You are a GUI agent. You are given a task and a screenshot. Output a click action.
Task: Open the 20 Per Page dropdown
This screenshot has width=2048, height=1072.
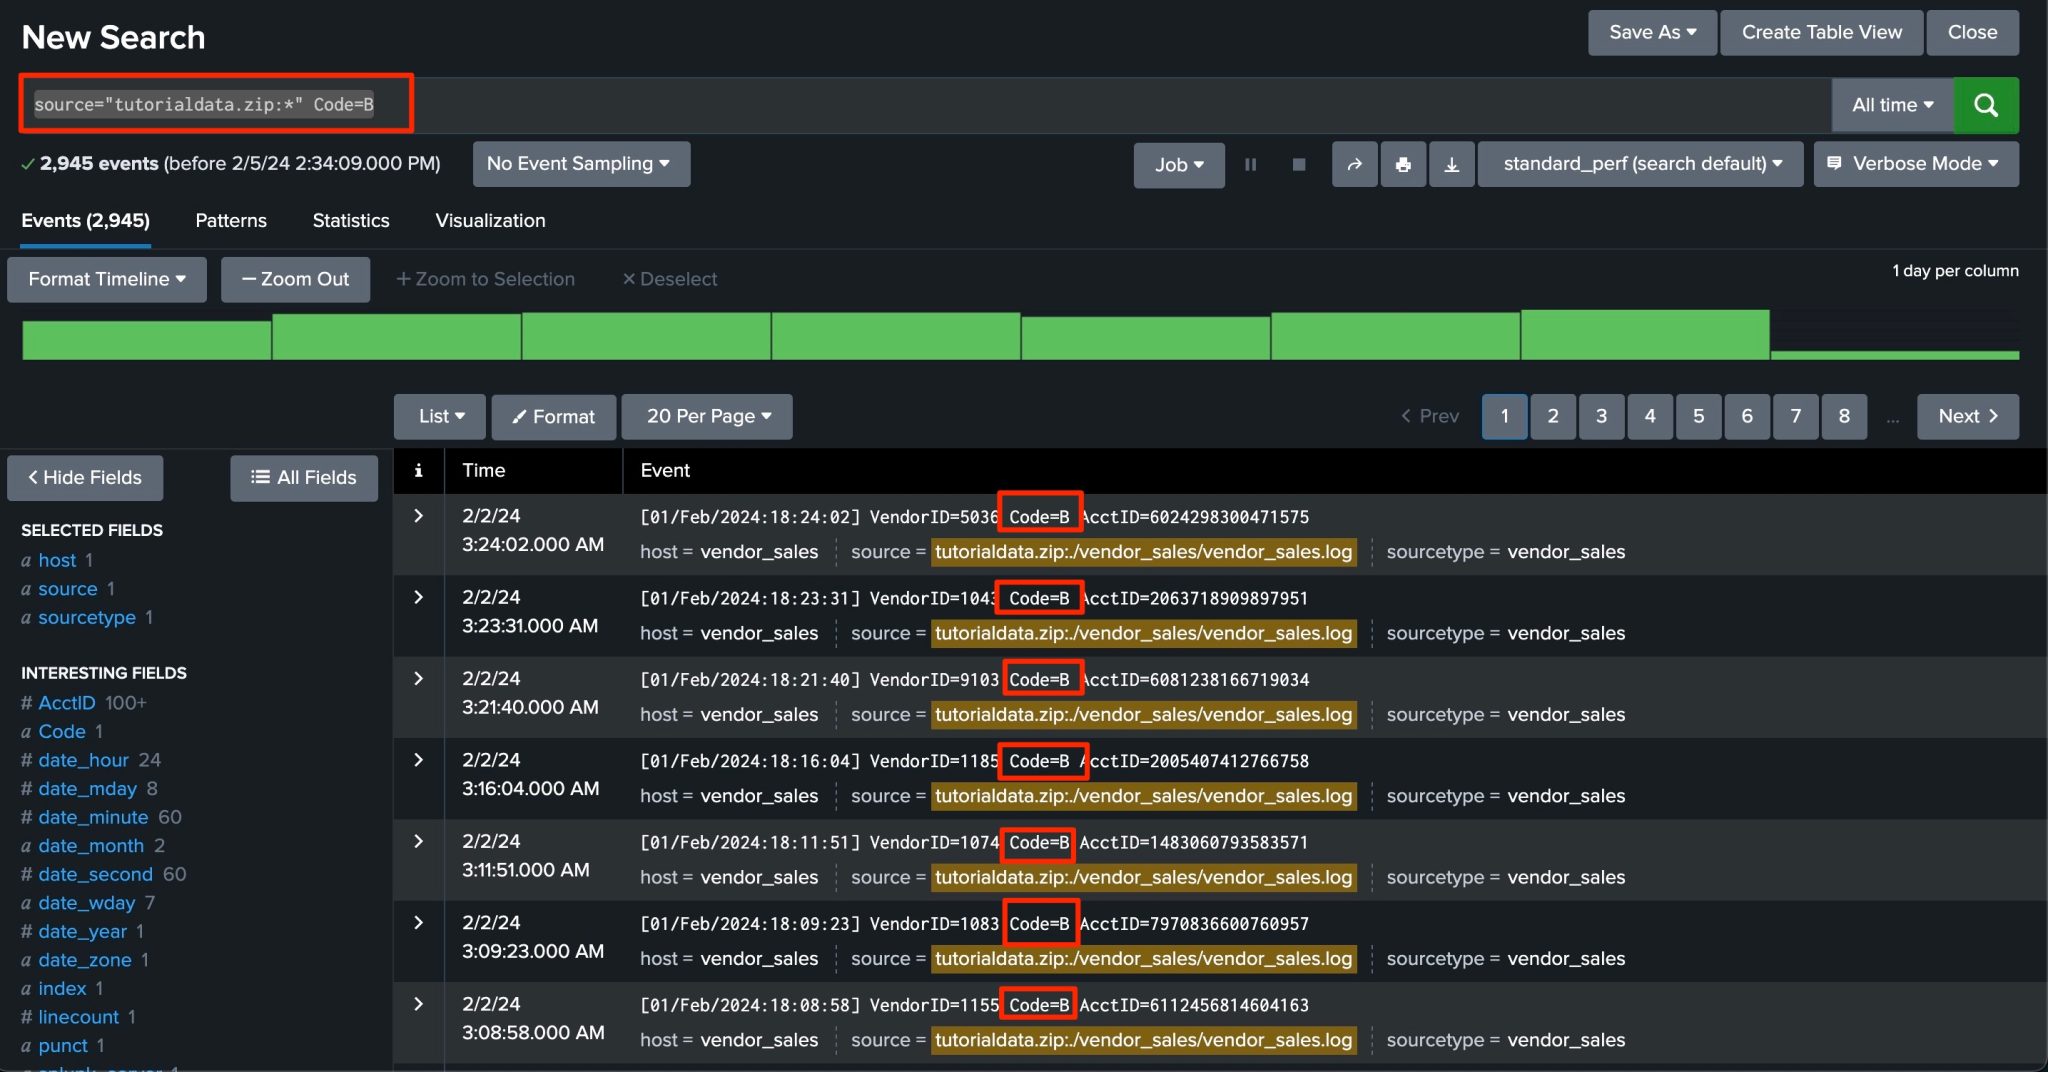pos(706,416)
